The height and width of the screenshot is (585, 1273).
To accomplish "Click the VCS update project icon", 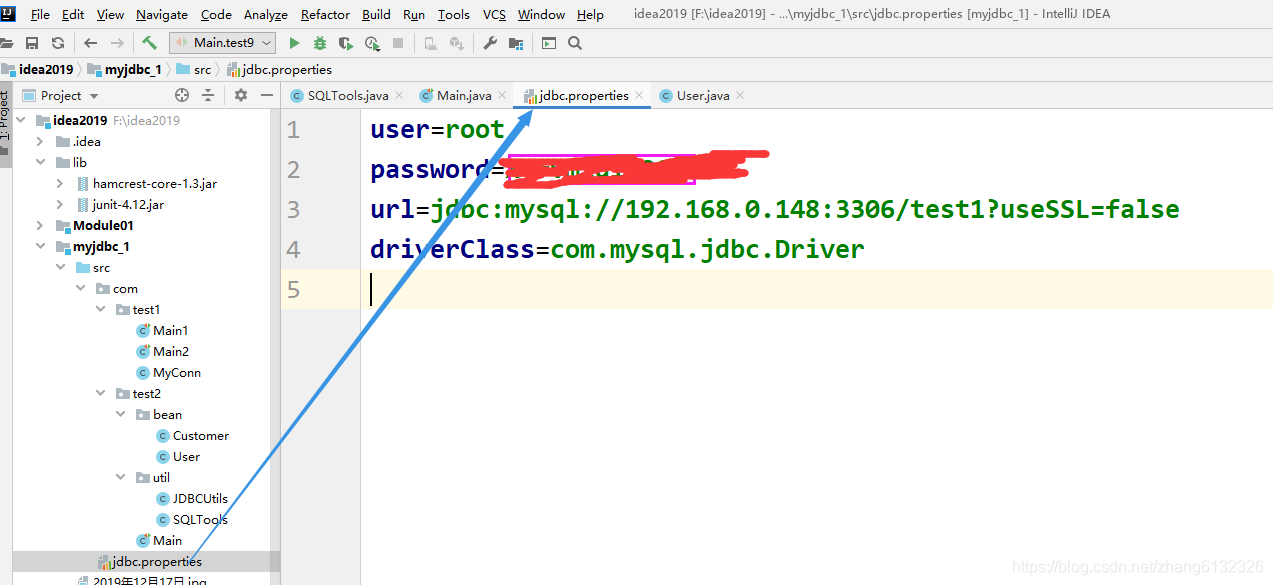I will [x=431, y=43].
